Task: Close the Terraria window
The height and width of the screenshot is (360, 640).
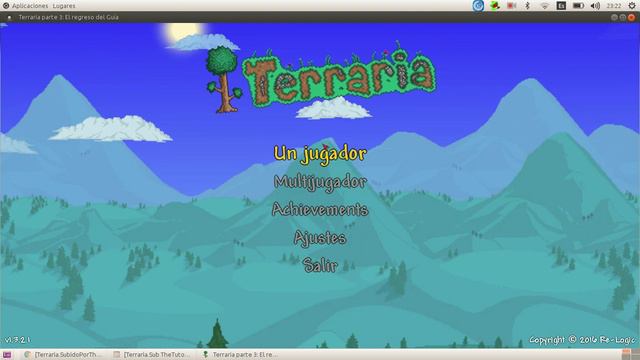Action: [x=631, y=17]
